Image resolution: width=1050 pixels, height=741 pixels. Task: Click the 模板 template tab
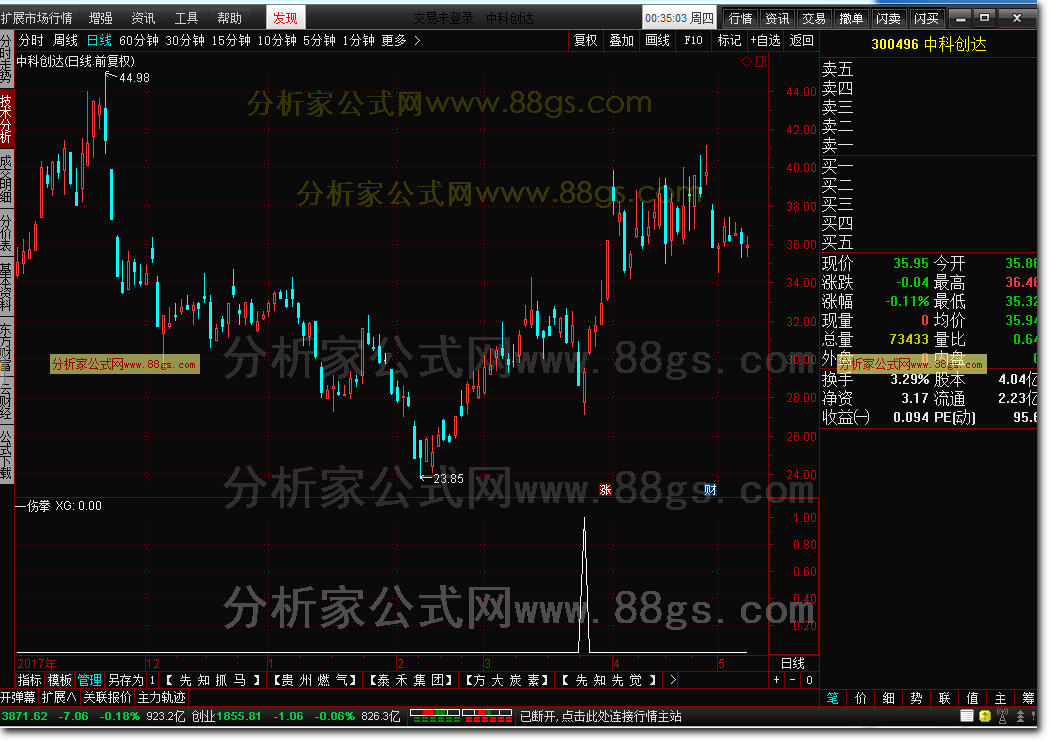click(59, 680)
